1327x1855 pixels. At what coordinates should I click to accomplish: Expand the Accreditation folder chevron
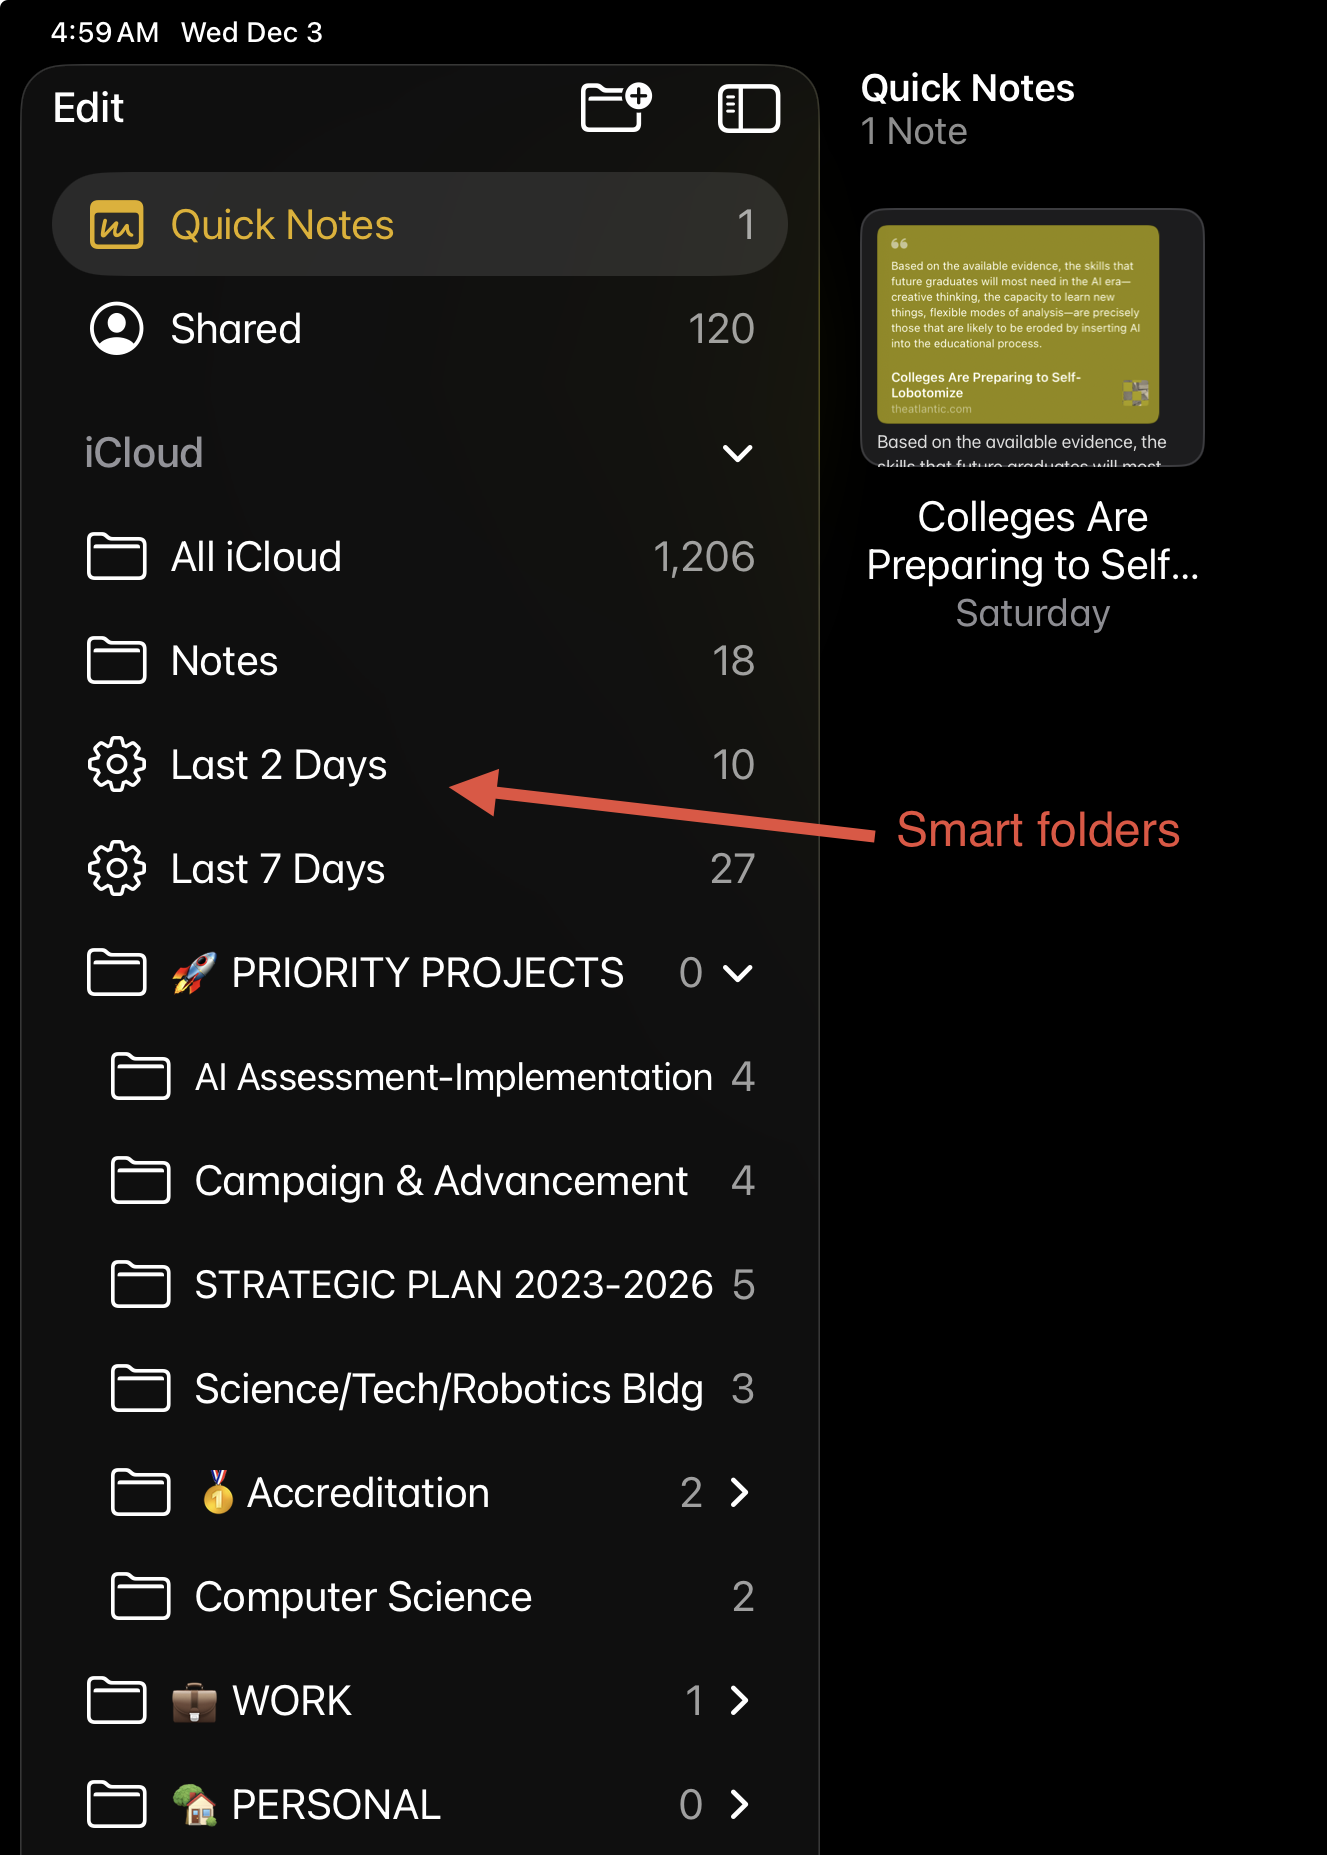tap(740, 1493)
